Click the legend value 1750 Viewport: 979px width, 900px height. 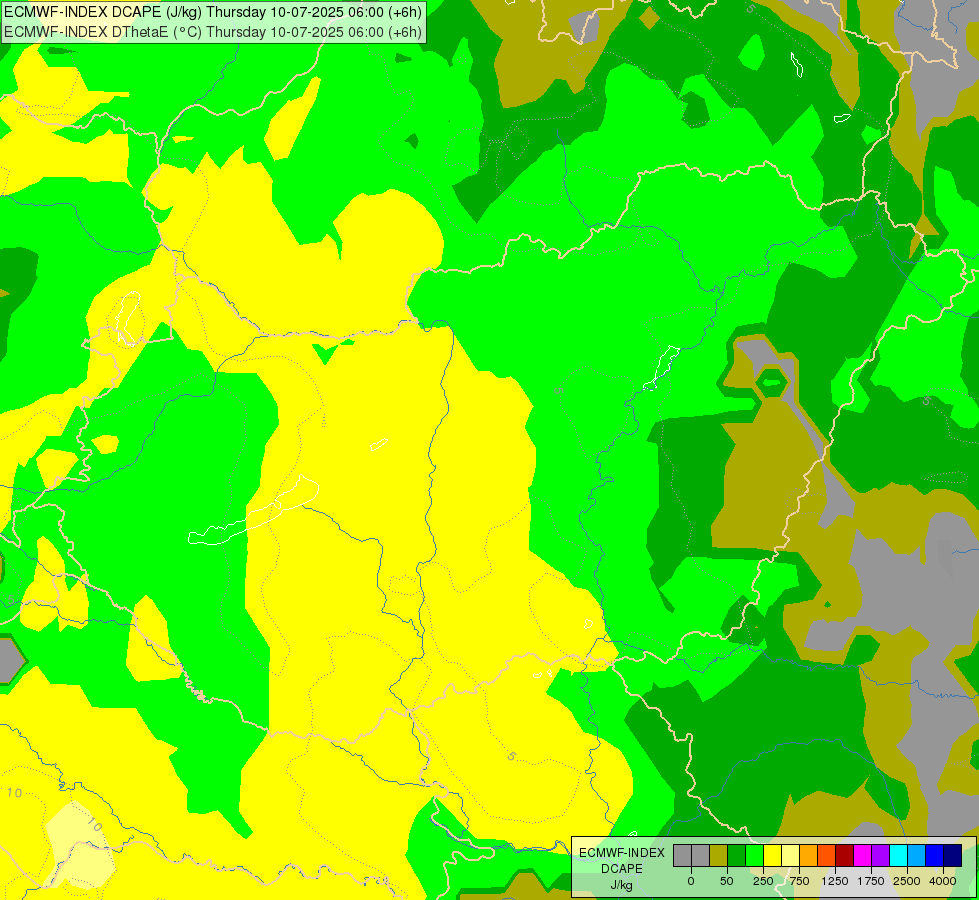pos(871,881)
